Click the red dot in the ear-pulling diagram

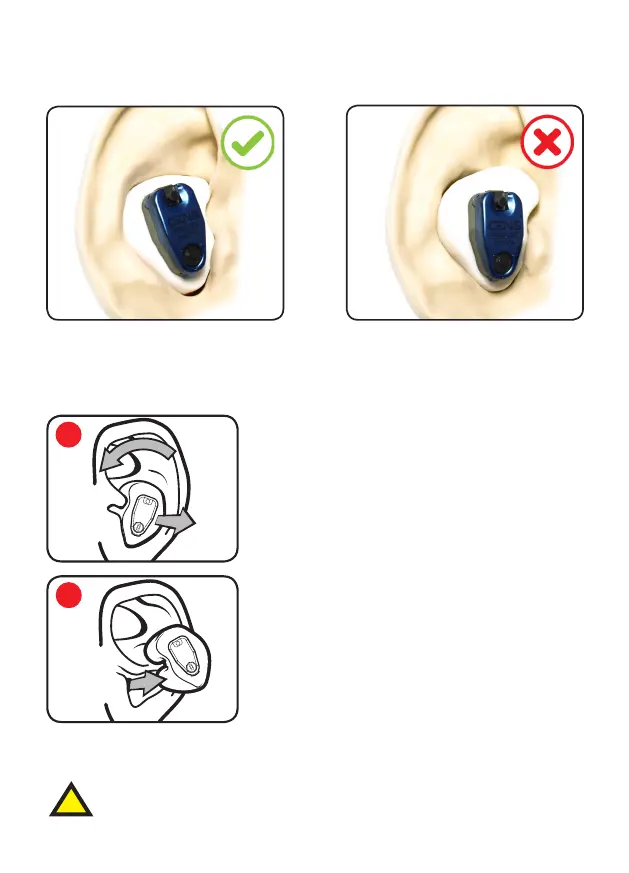[69, 434]
